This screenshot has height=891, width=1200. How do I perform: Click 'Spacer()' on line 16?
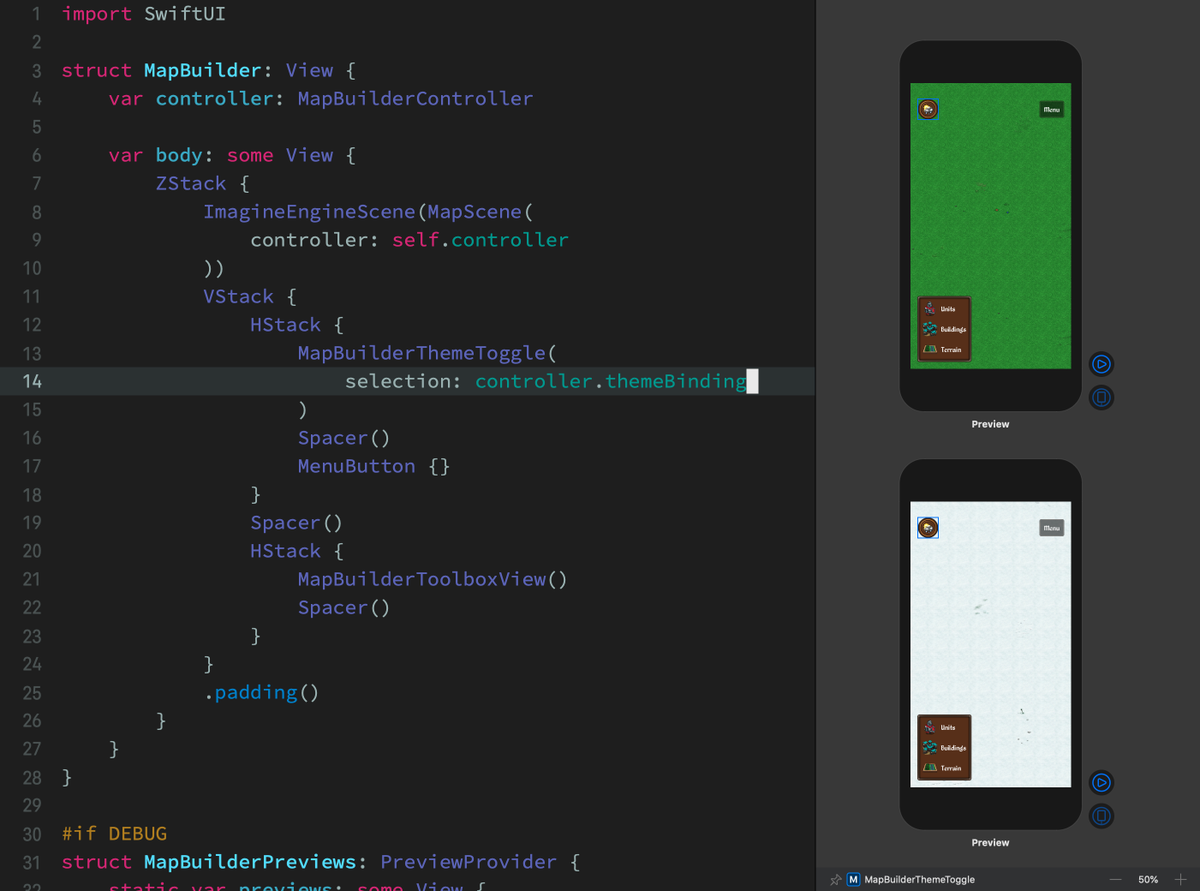(x=344, y=438)
